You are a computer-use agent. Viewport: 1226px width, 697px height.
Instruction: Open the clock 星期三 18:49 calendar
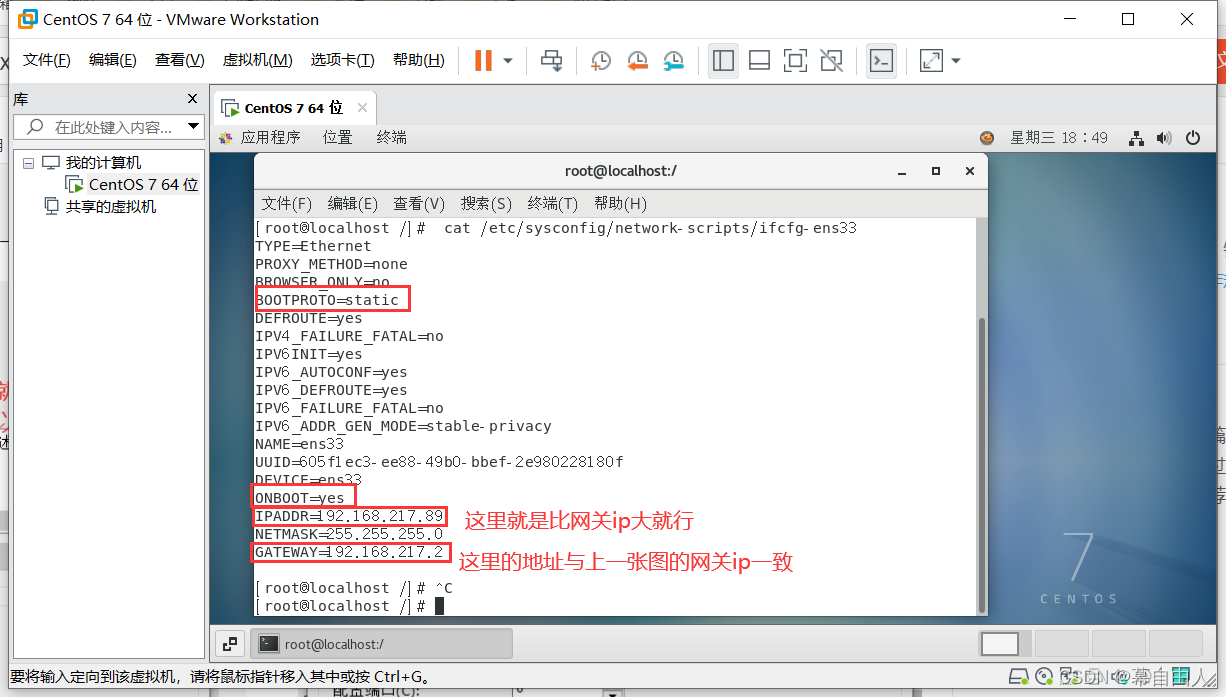[x=1059, y=138]
